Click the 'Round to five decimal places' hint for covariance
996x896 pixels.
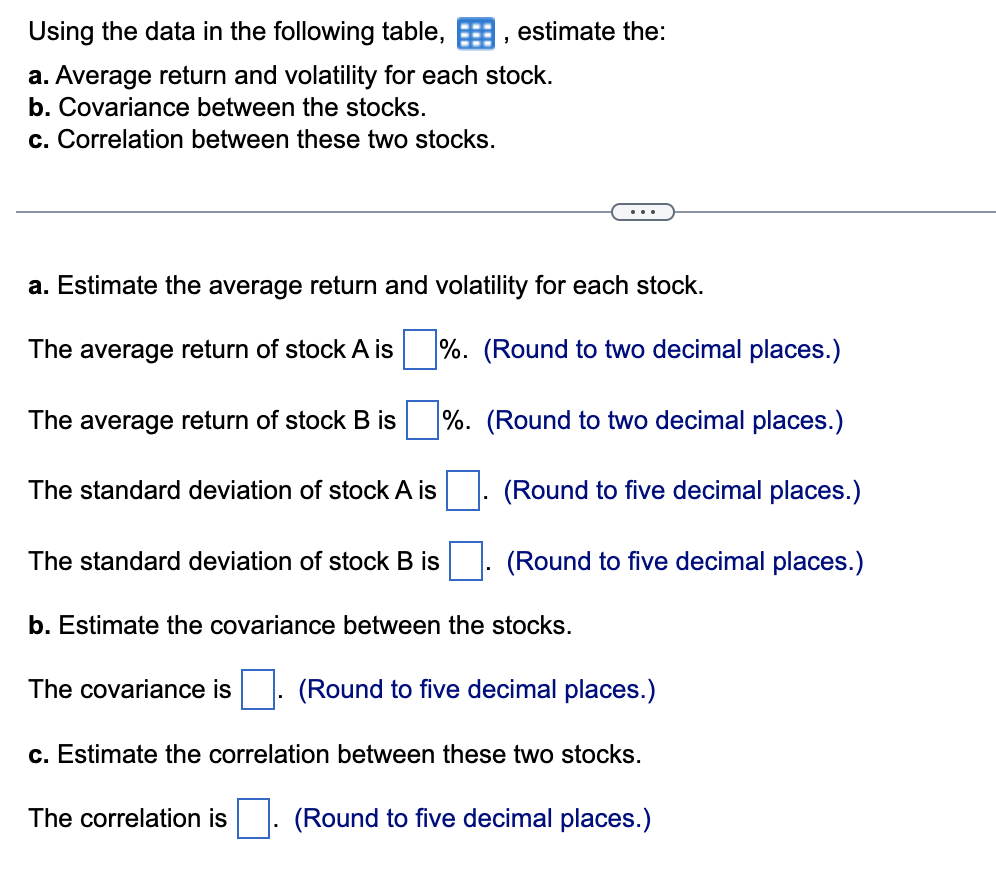pos(477,689)
